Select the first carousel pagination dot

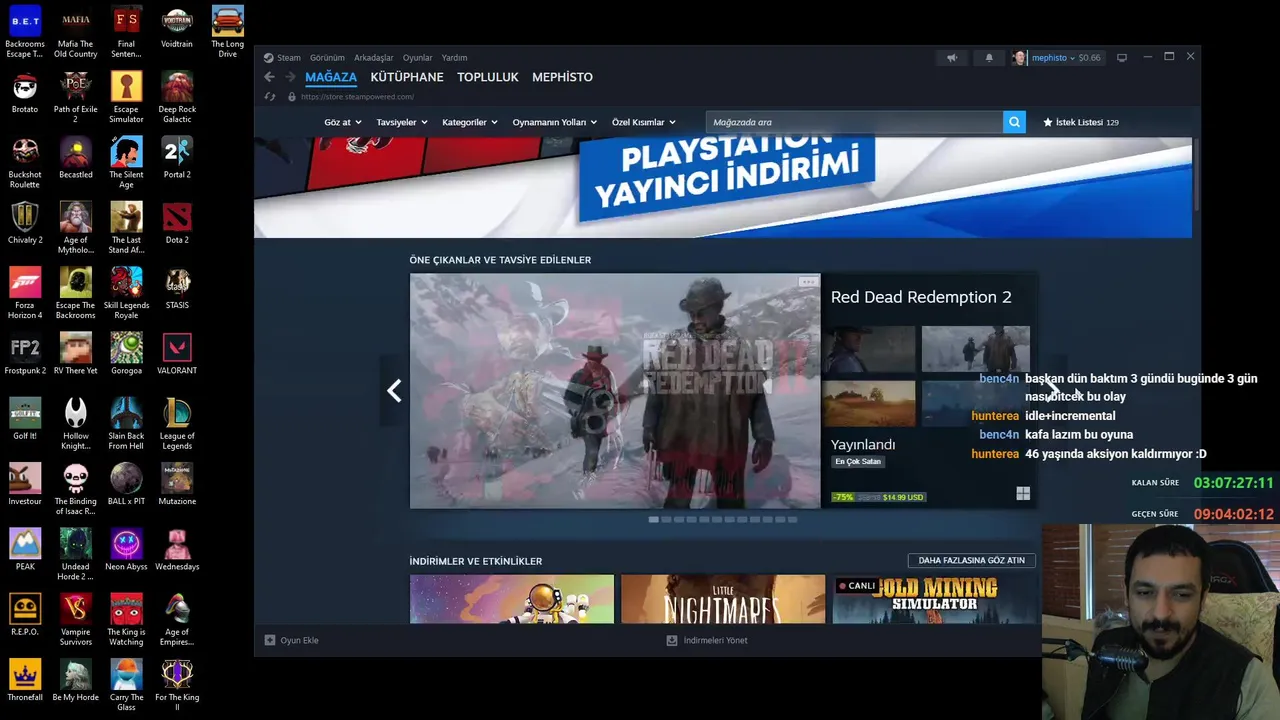[x=653, y=519]
